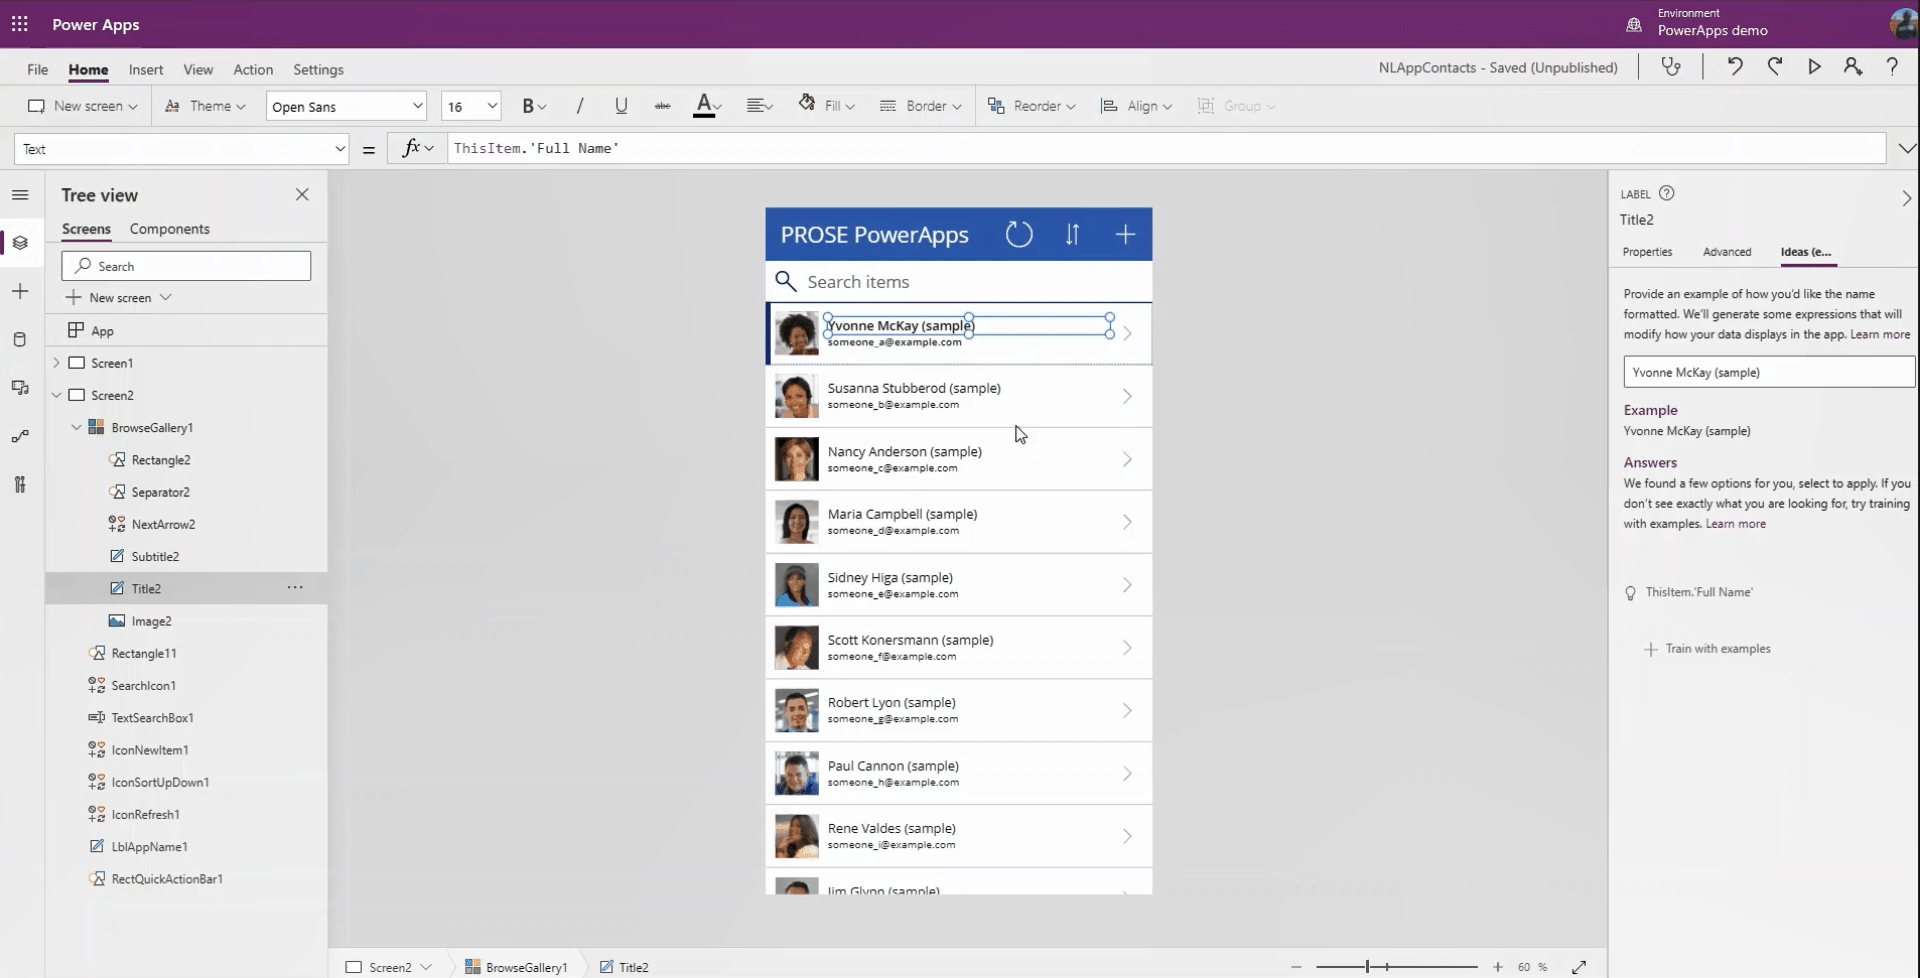The width and height of the screenshot is (1920, 978).
Task: Toggle italic formatting
Action: [580, 105]
